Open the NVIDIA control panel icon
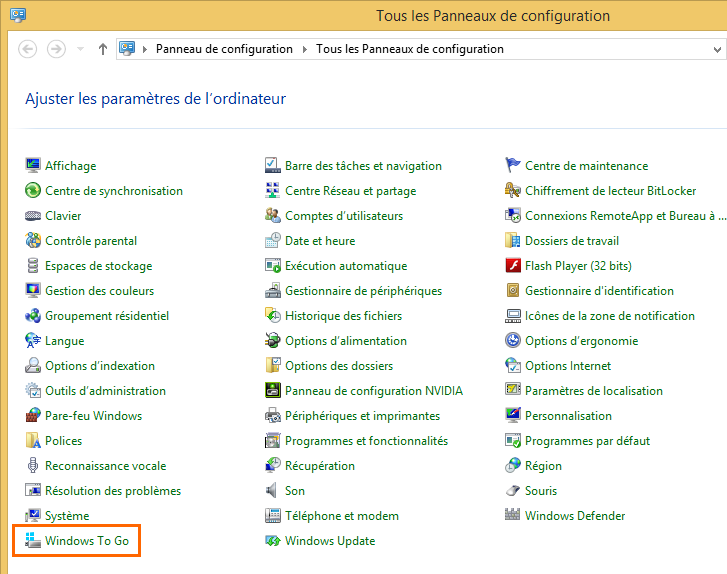This screenshot has height=574, width=727. (273, 390)
